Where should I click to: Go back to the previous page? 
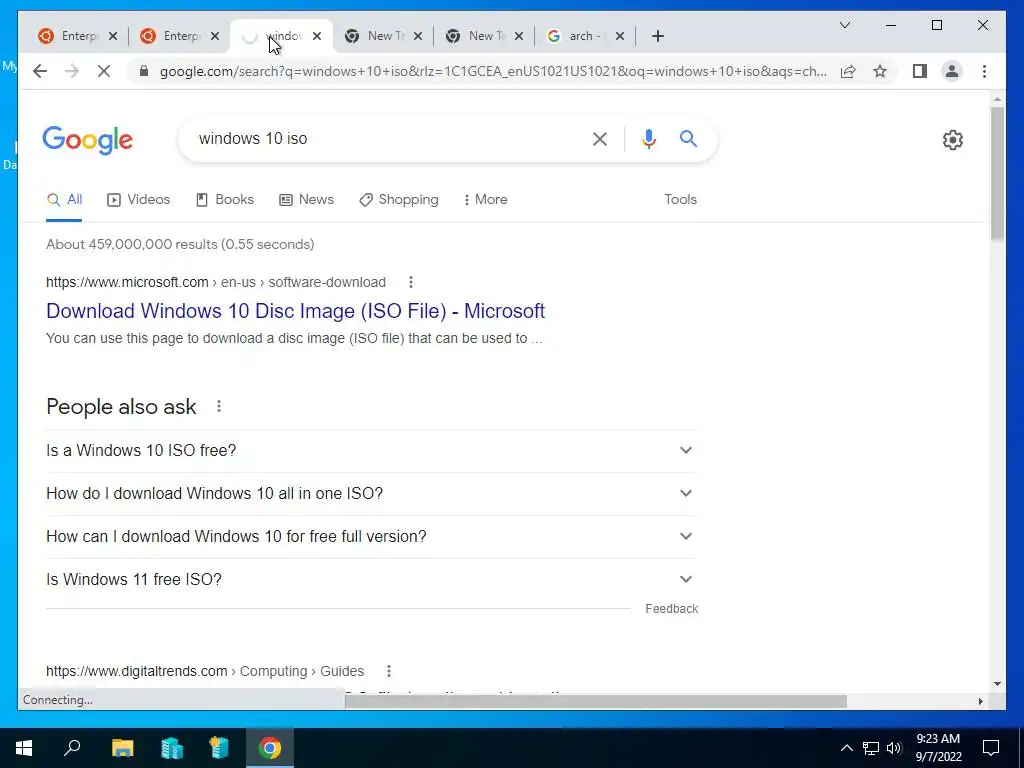point(40,71)
